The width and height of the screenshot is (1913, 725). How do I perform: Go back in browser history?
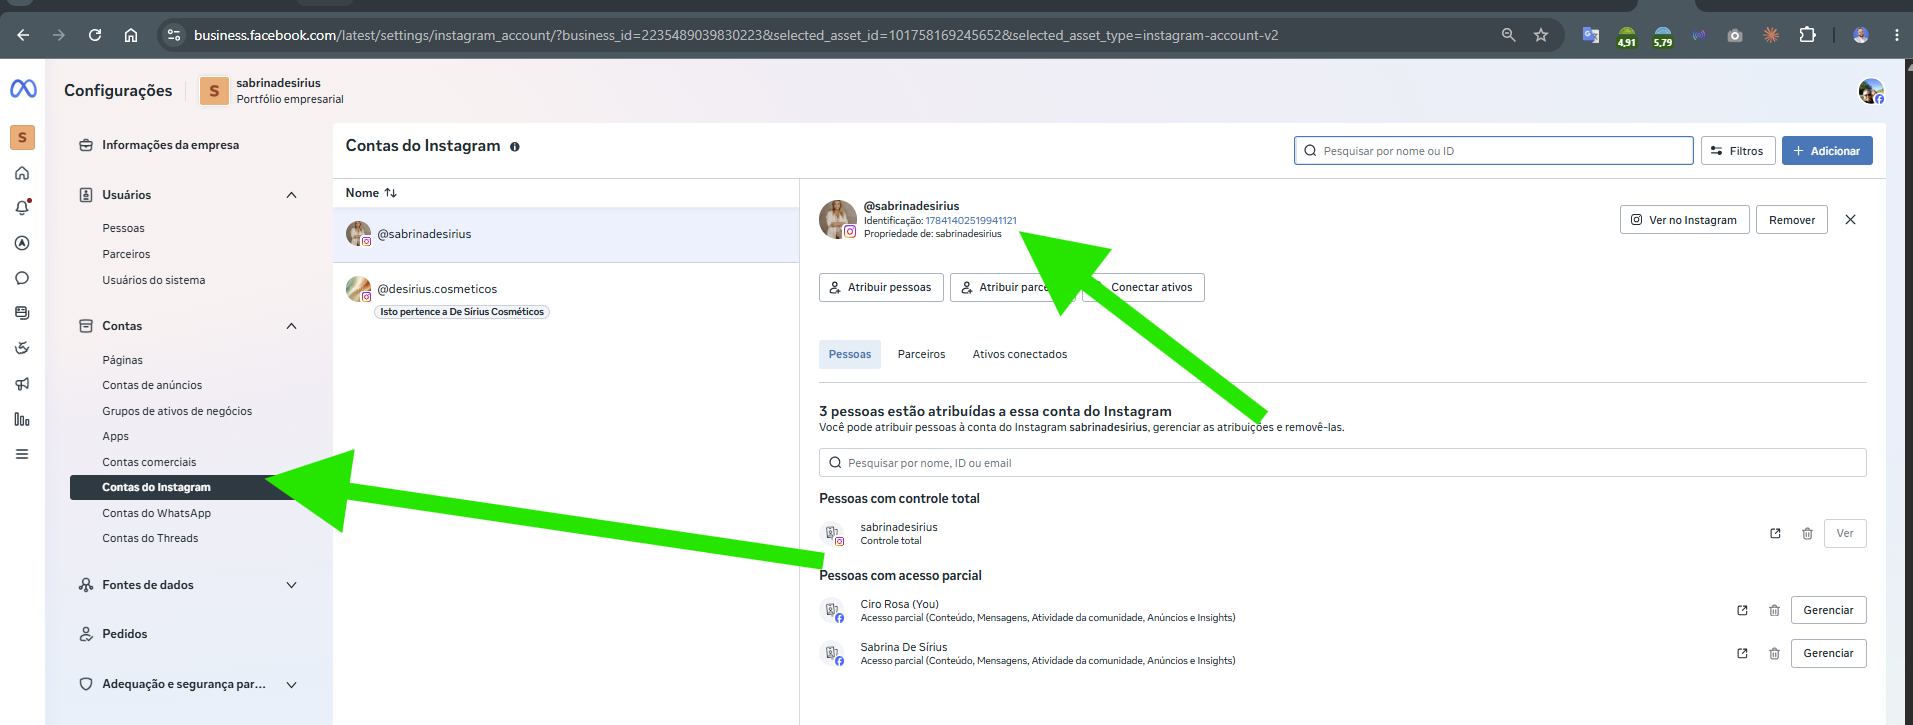pos(23,35)
